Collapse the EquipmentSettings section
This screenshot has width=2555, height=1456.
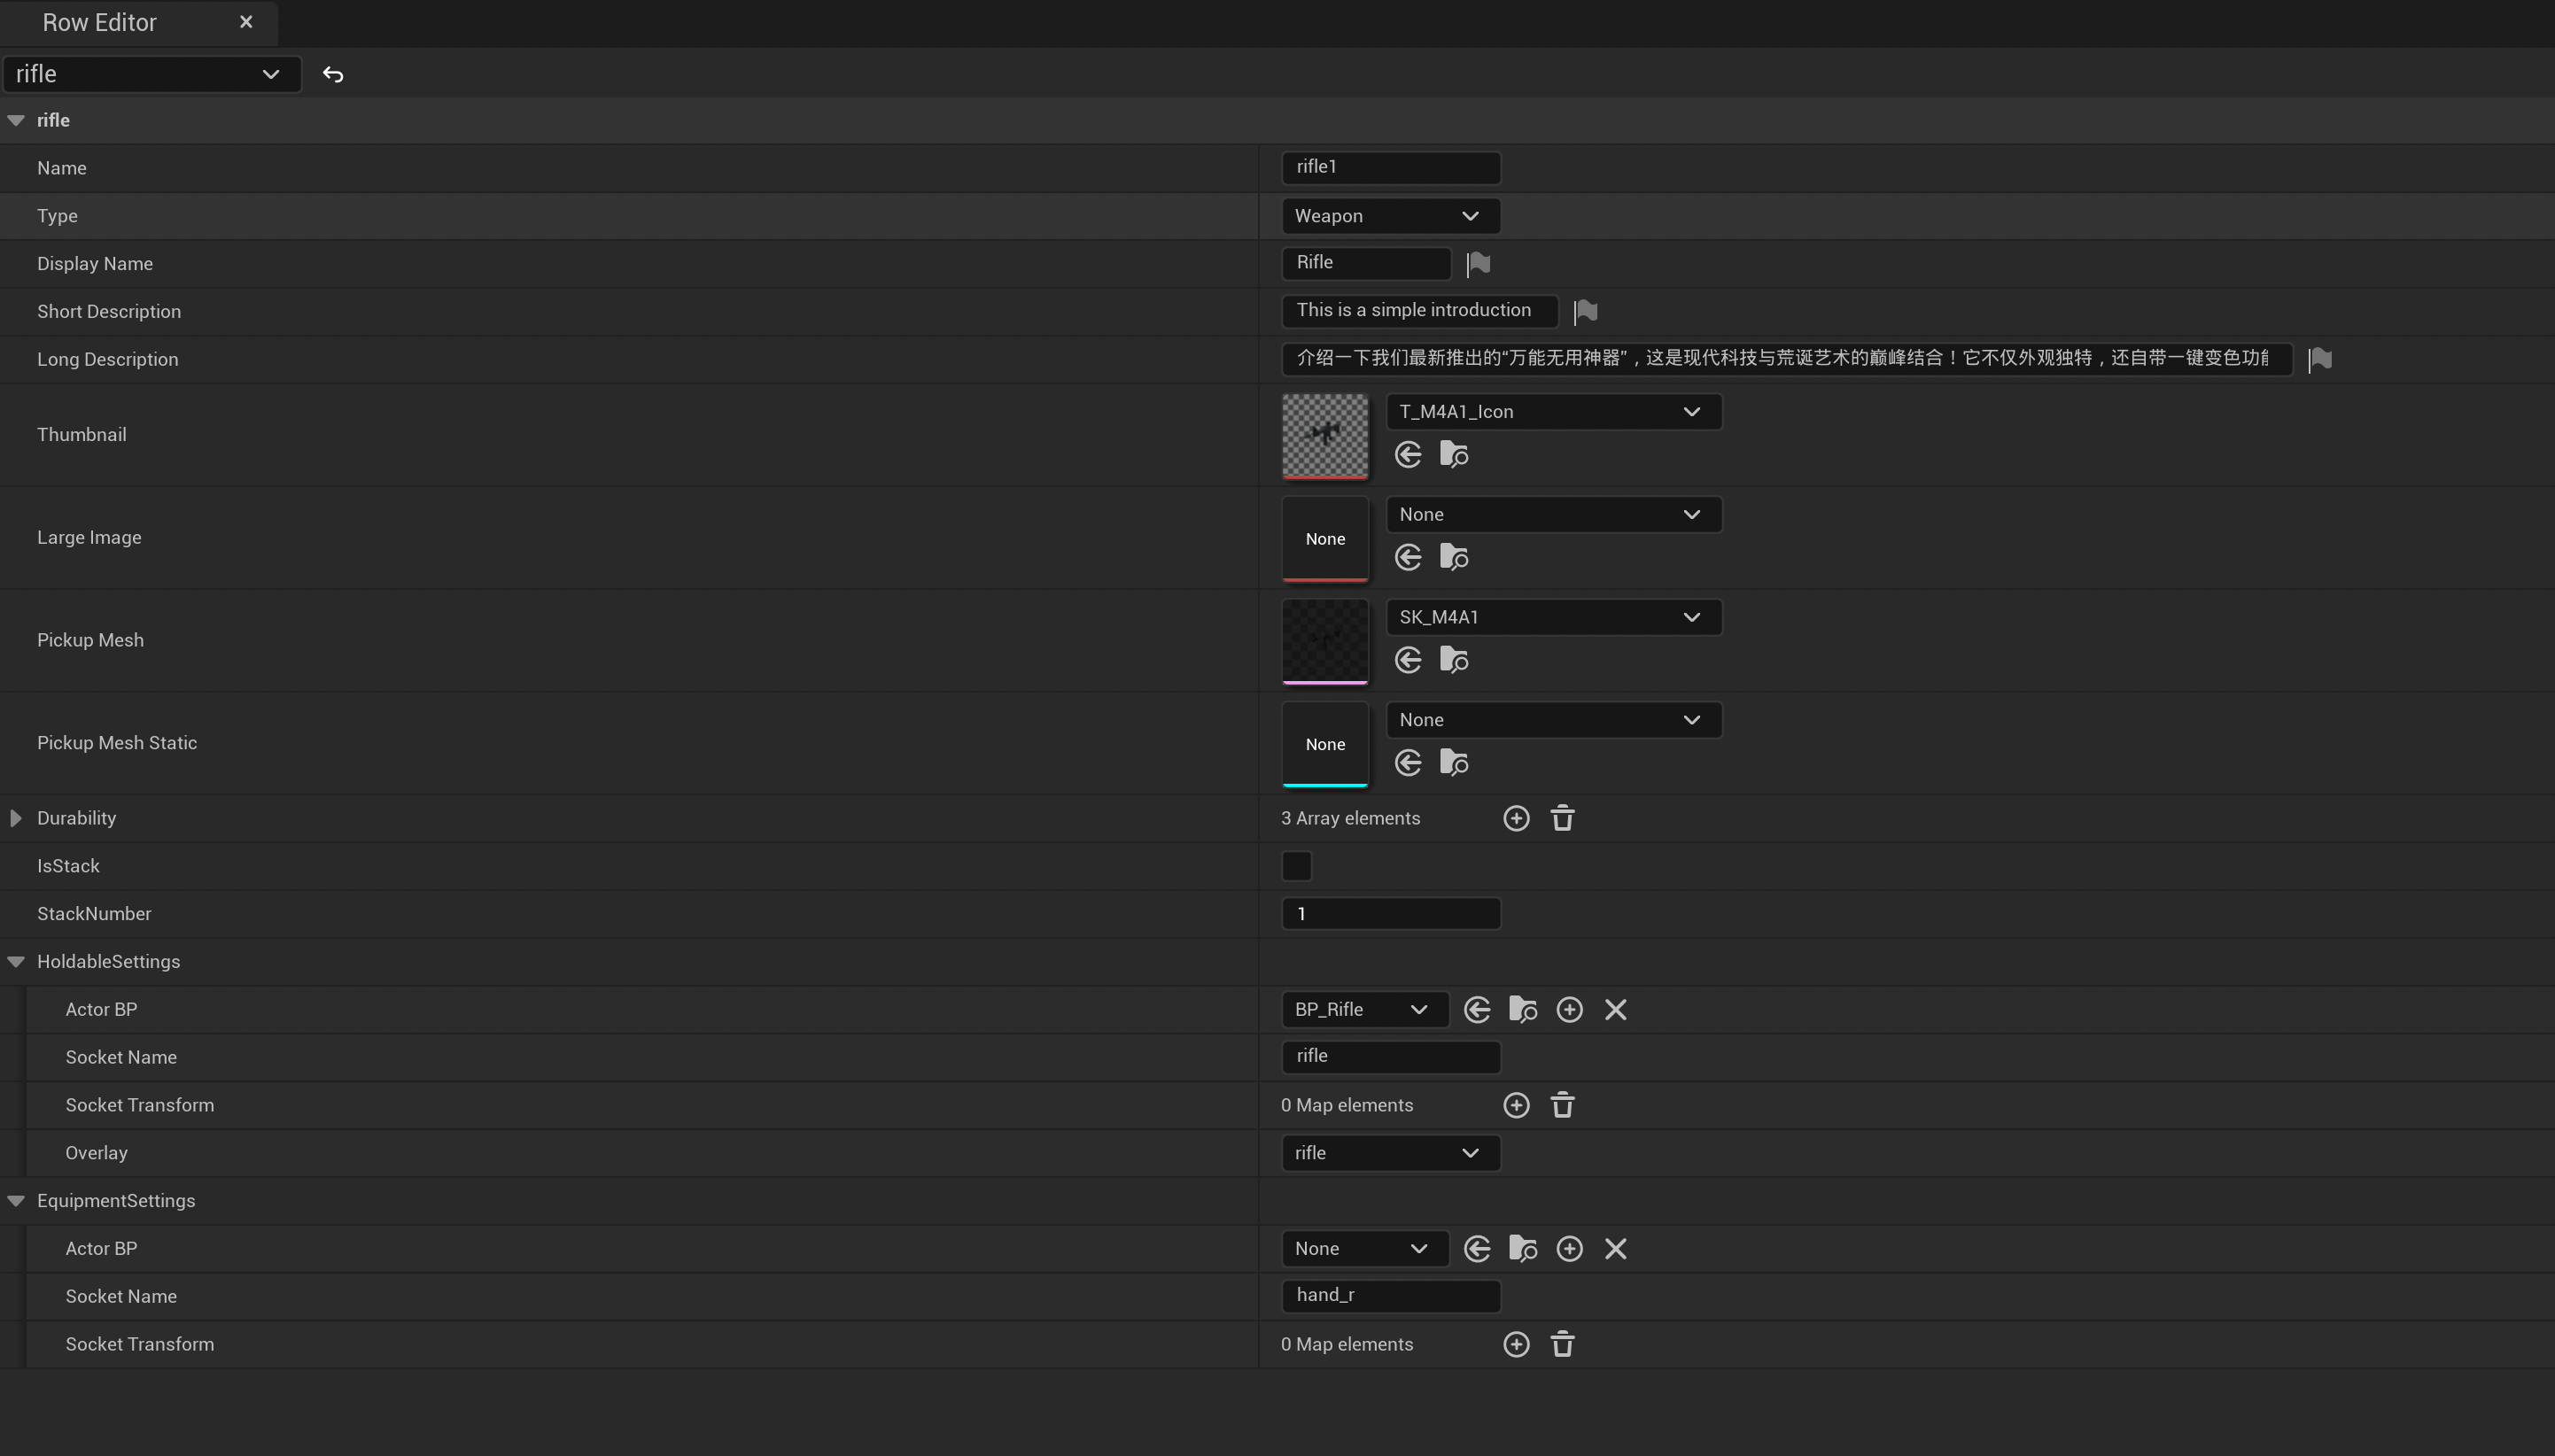click(x=16, y=1201)
